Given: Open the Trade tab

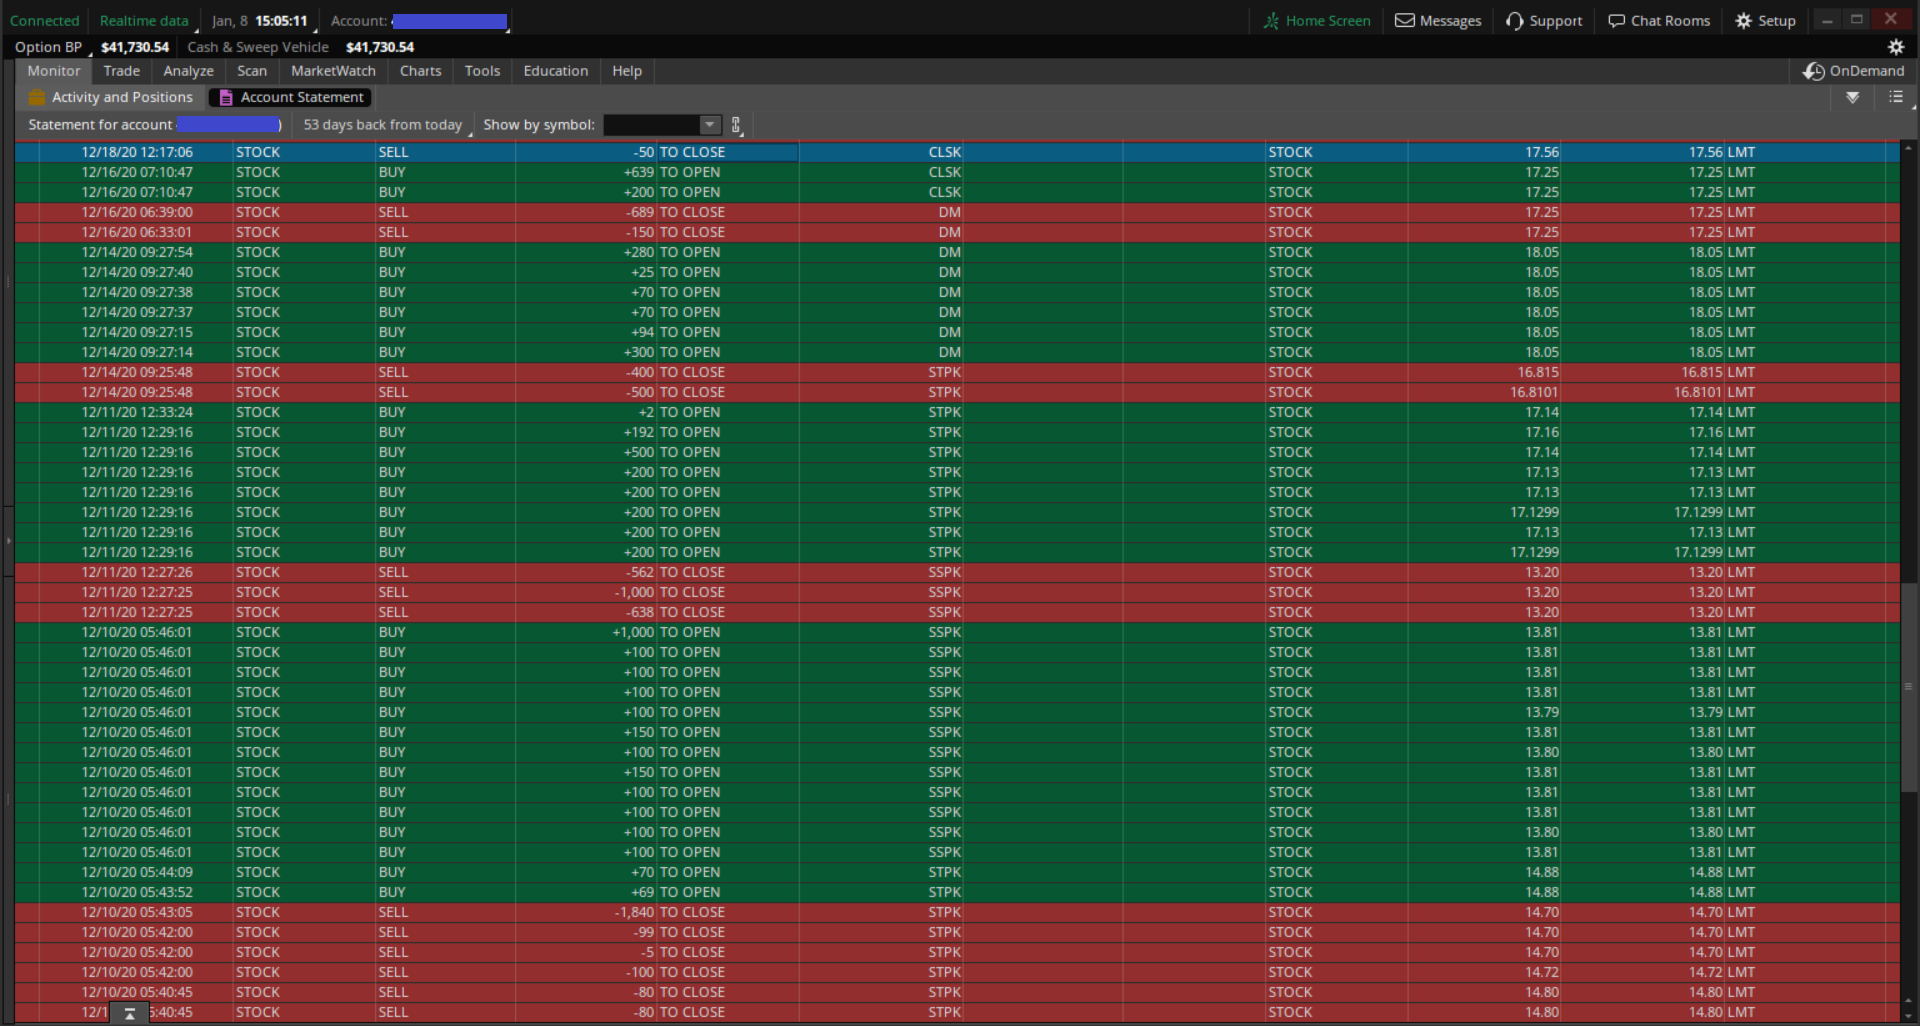Looking at the screenshot, I should (122, 71).
